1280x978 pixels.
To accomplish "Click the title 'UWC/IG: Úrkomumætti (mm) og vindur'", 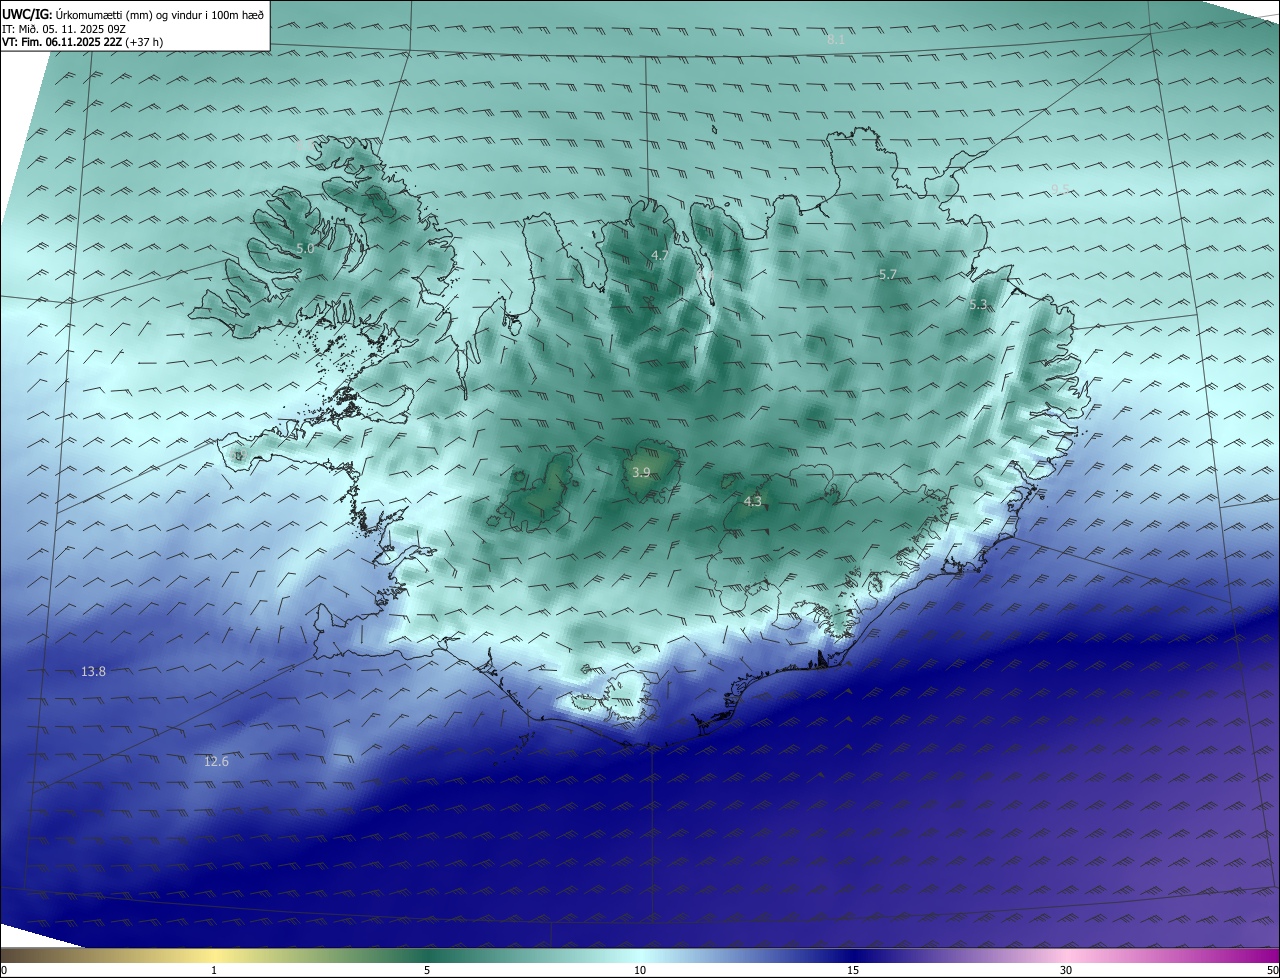I will pos(133,14).
